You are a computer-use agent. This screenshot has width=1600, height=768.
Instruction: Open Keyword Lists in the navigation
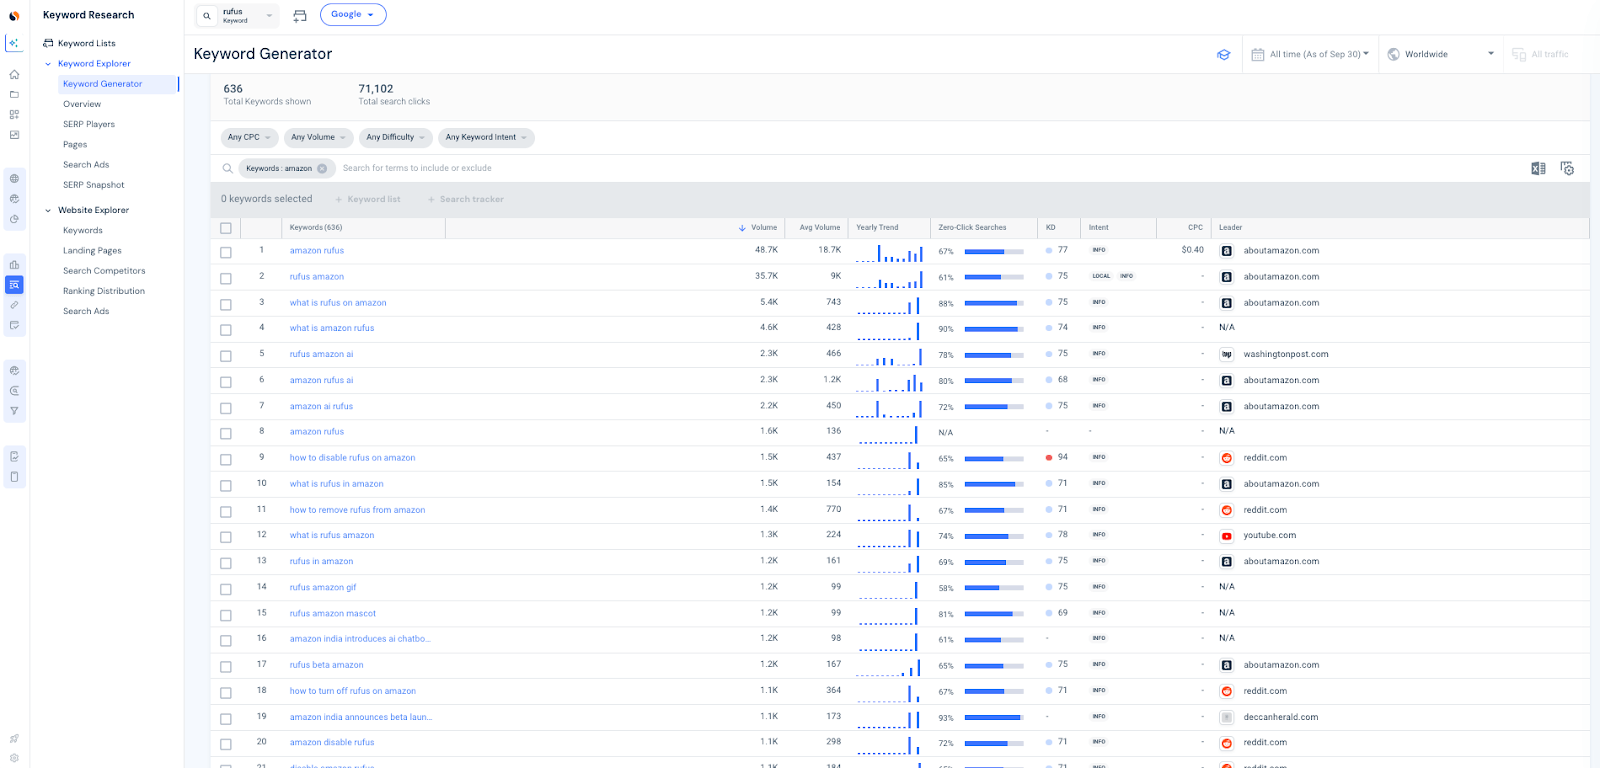(x=86, y=43)
